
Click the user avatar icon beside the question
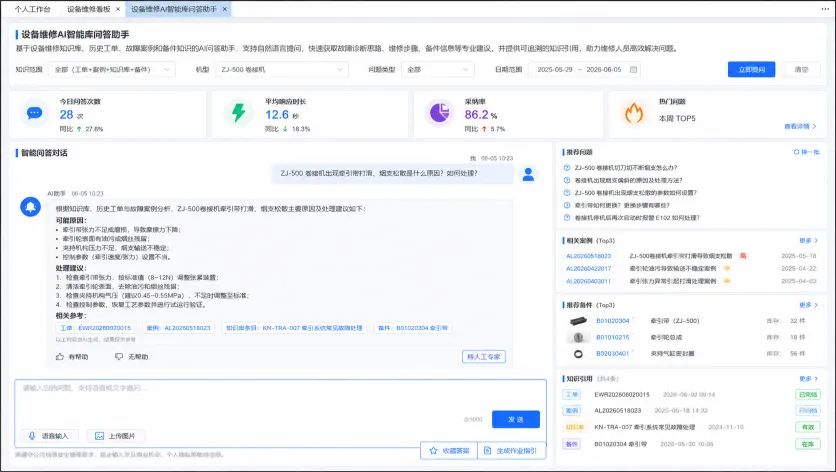point(528,174)
